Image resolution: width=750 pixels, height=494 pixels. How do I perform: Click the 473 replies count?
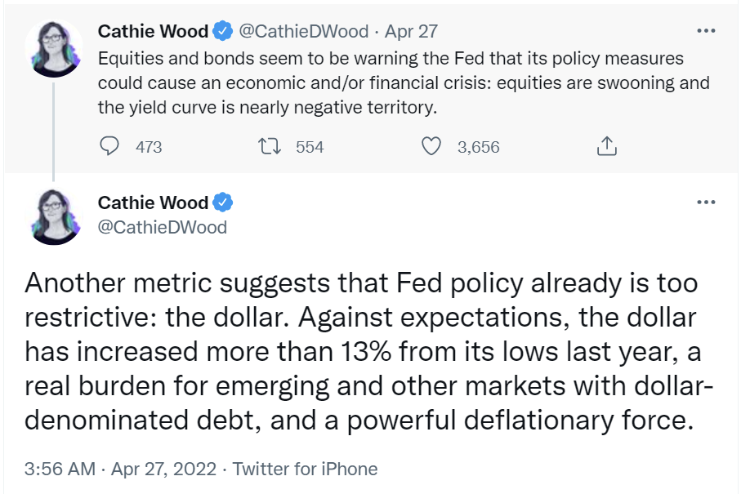(x=149, y=147)
